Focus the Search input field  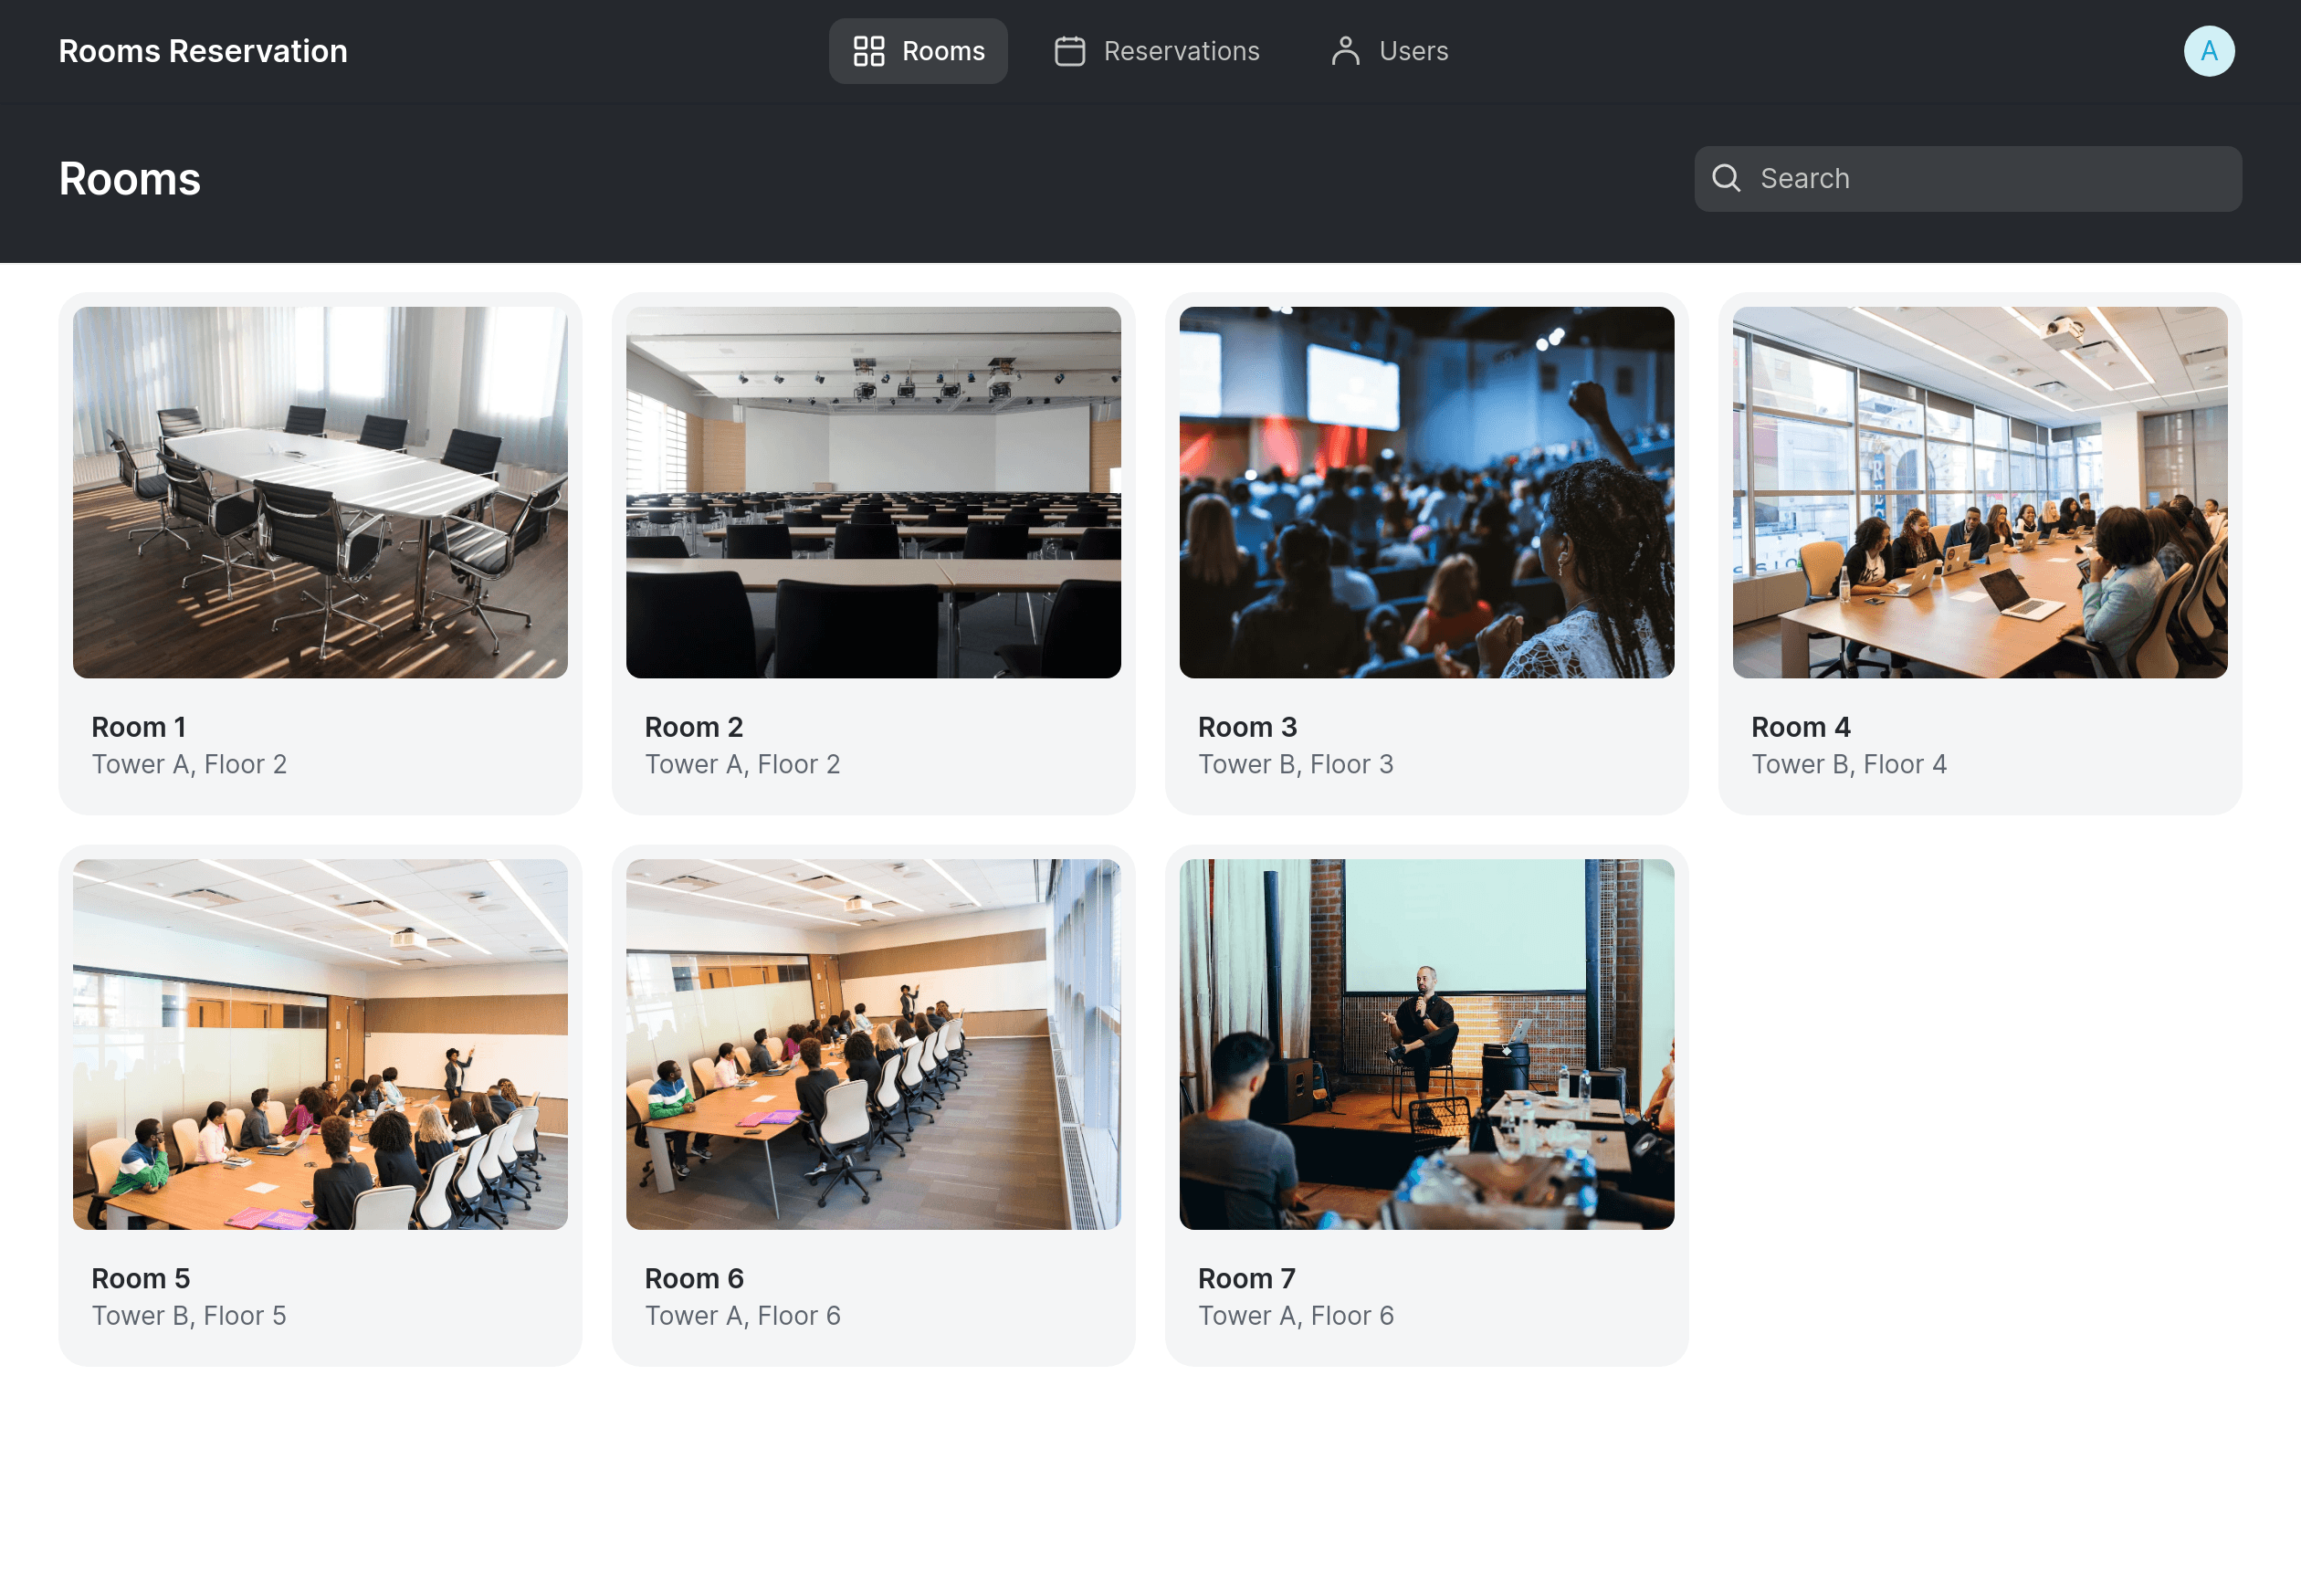pyautogui.click(x=1967, y=179)
